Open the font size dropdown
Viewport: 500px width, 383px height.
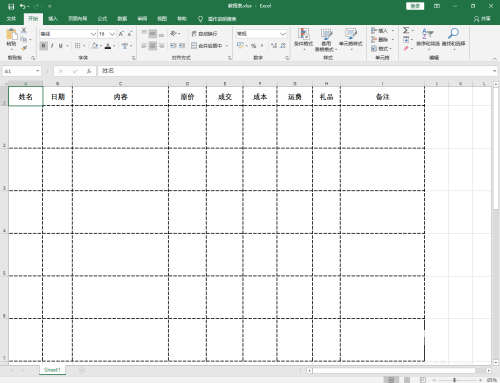pos(112,34)
